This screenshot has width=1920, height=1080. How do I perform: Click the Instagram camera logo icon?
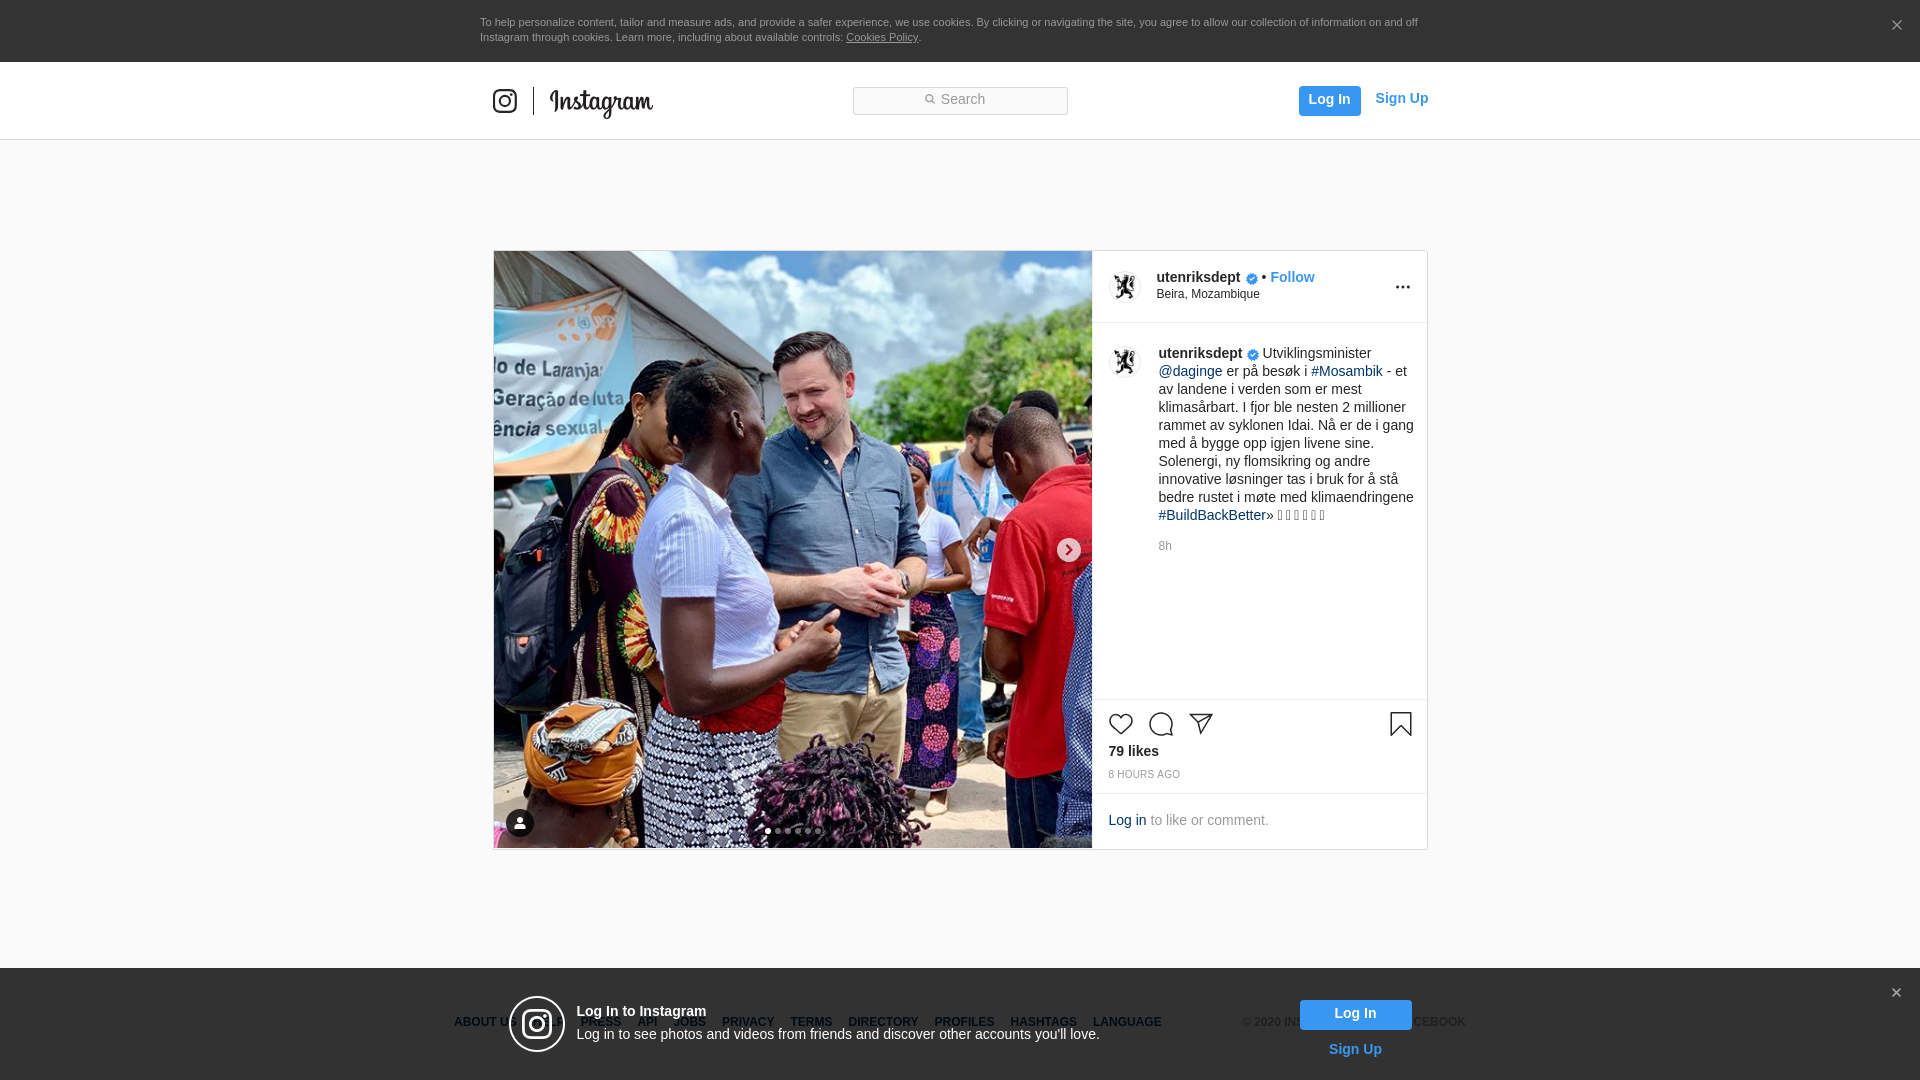click(505, 101)
